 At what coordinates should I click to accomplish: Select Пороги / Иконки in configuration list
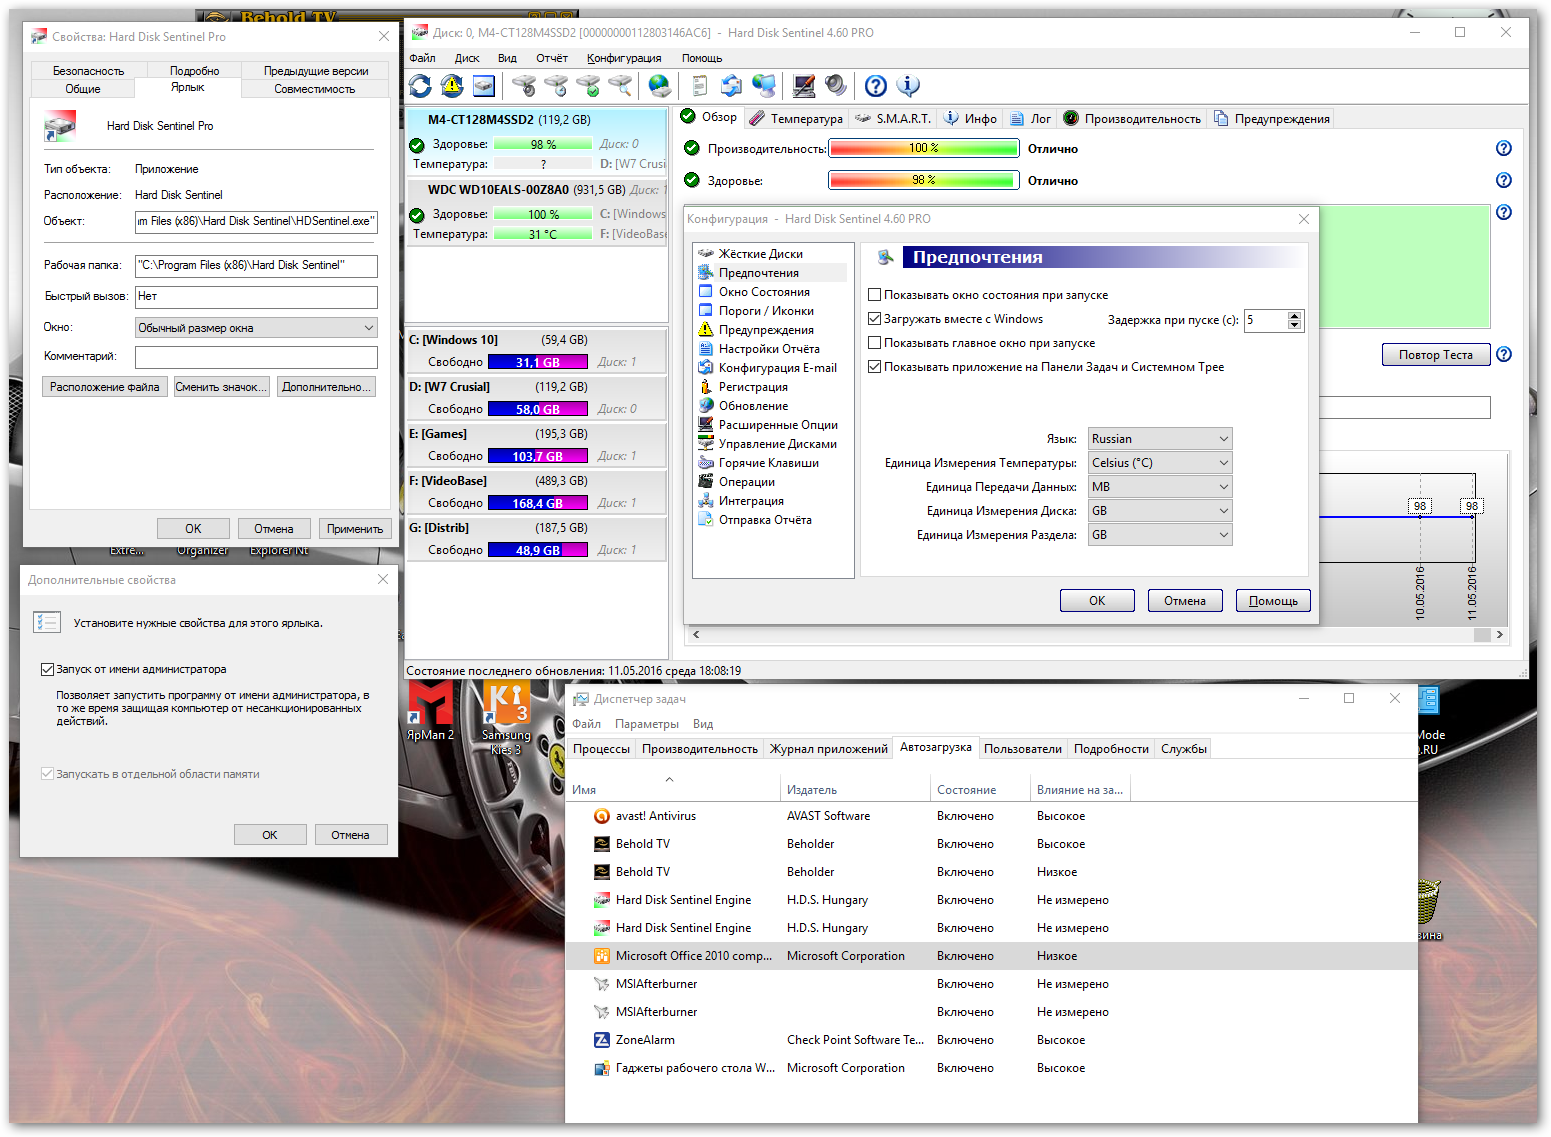point(767,311)
